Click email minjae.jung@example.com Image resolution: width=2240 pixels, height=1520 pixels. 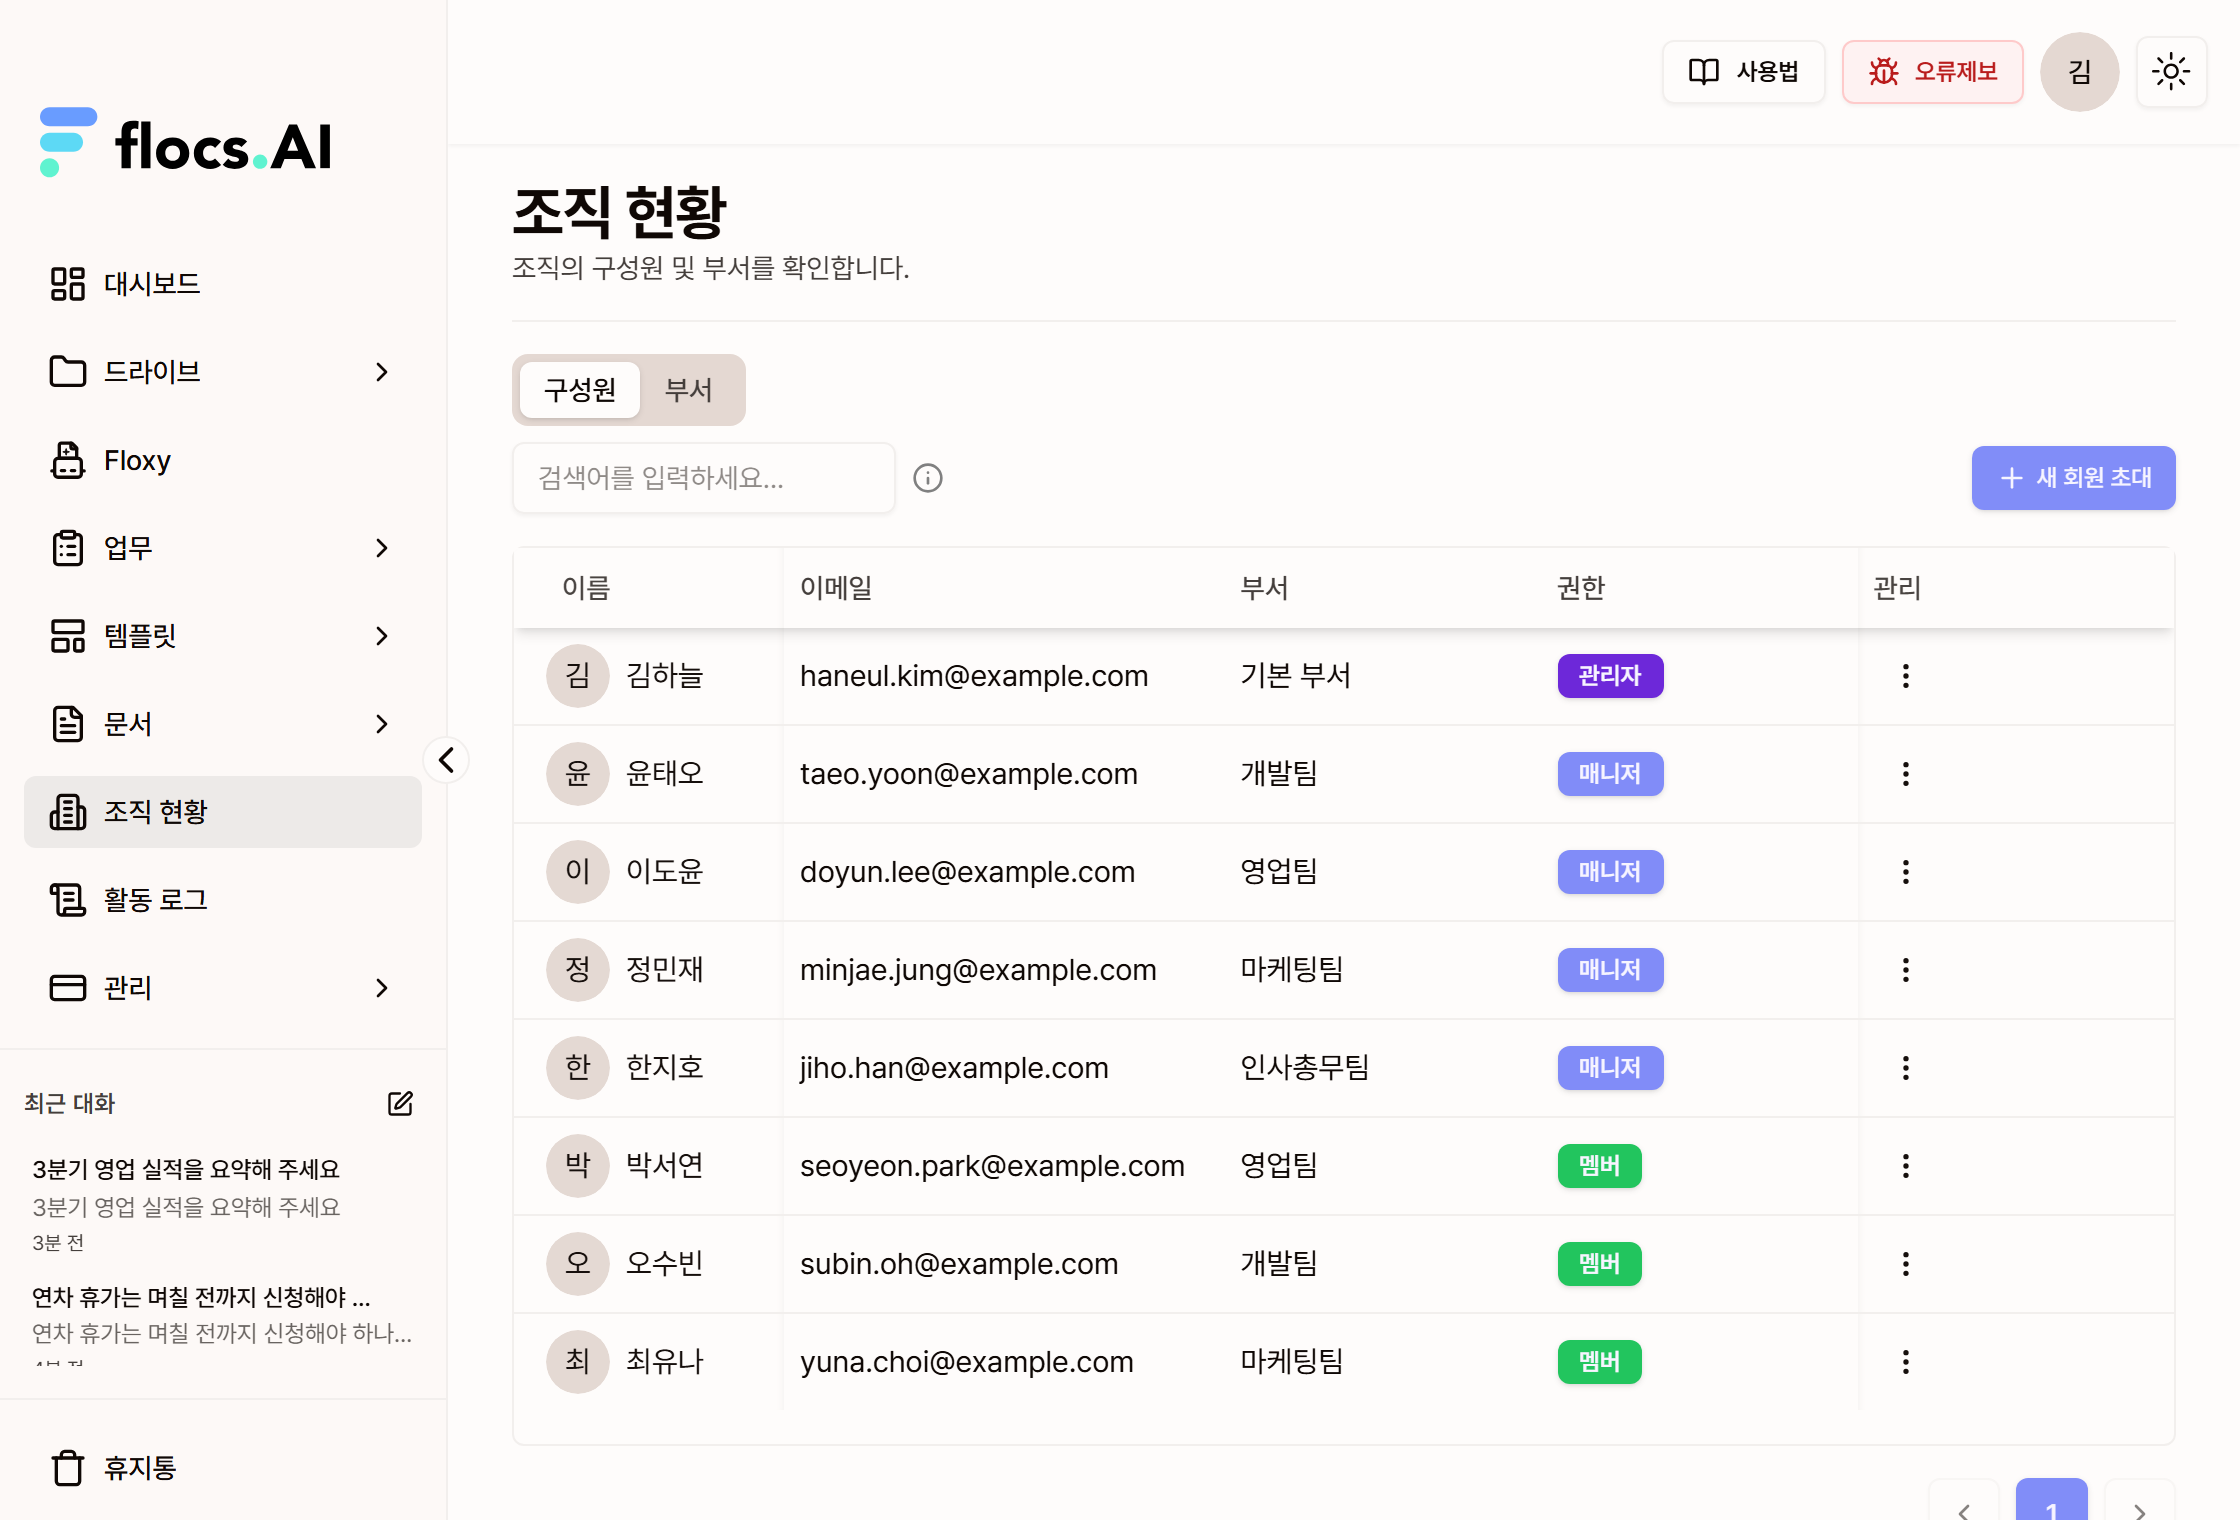click(x=978, y=970)
